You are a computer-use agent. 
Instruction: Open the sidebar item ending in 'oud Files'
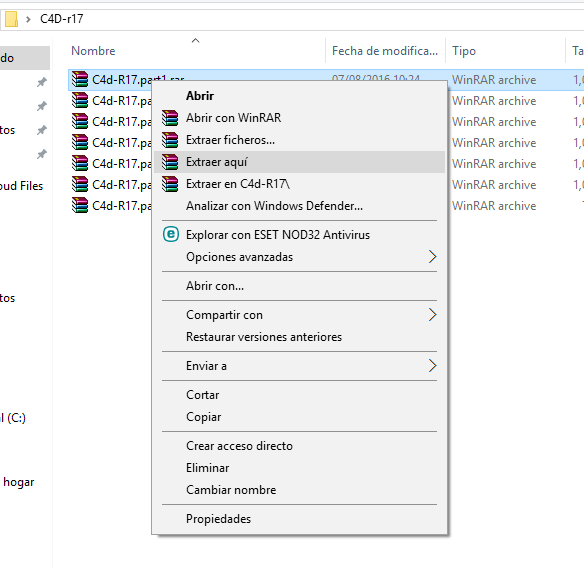click(x=22, y=185)
